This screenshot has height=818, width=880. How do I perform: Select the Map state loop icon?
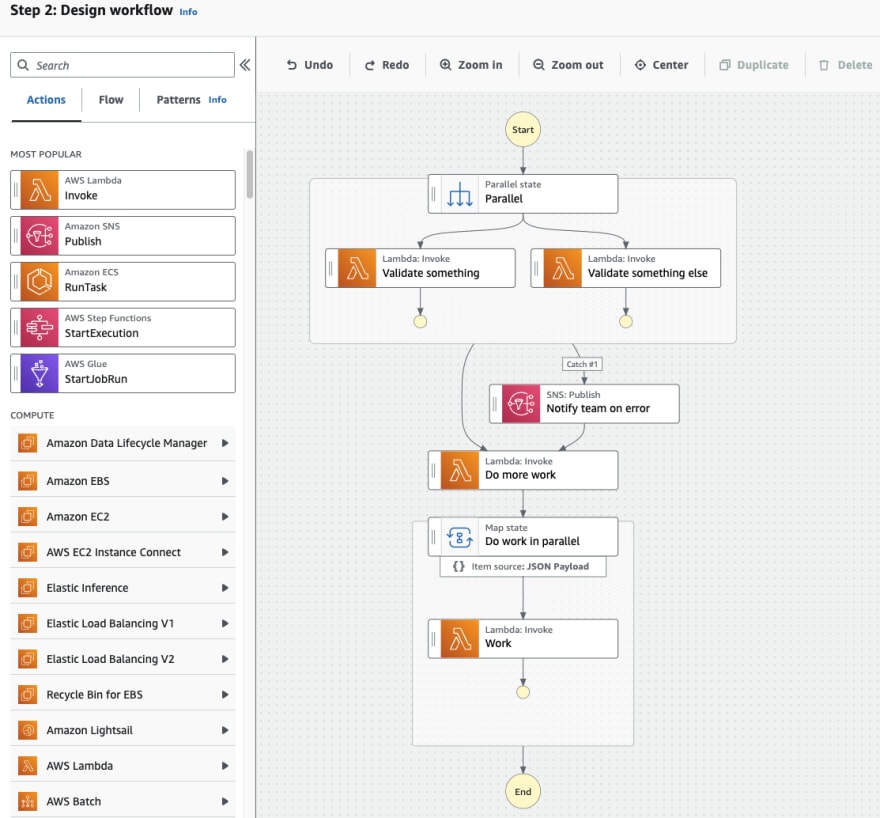460,537
